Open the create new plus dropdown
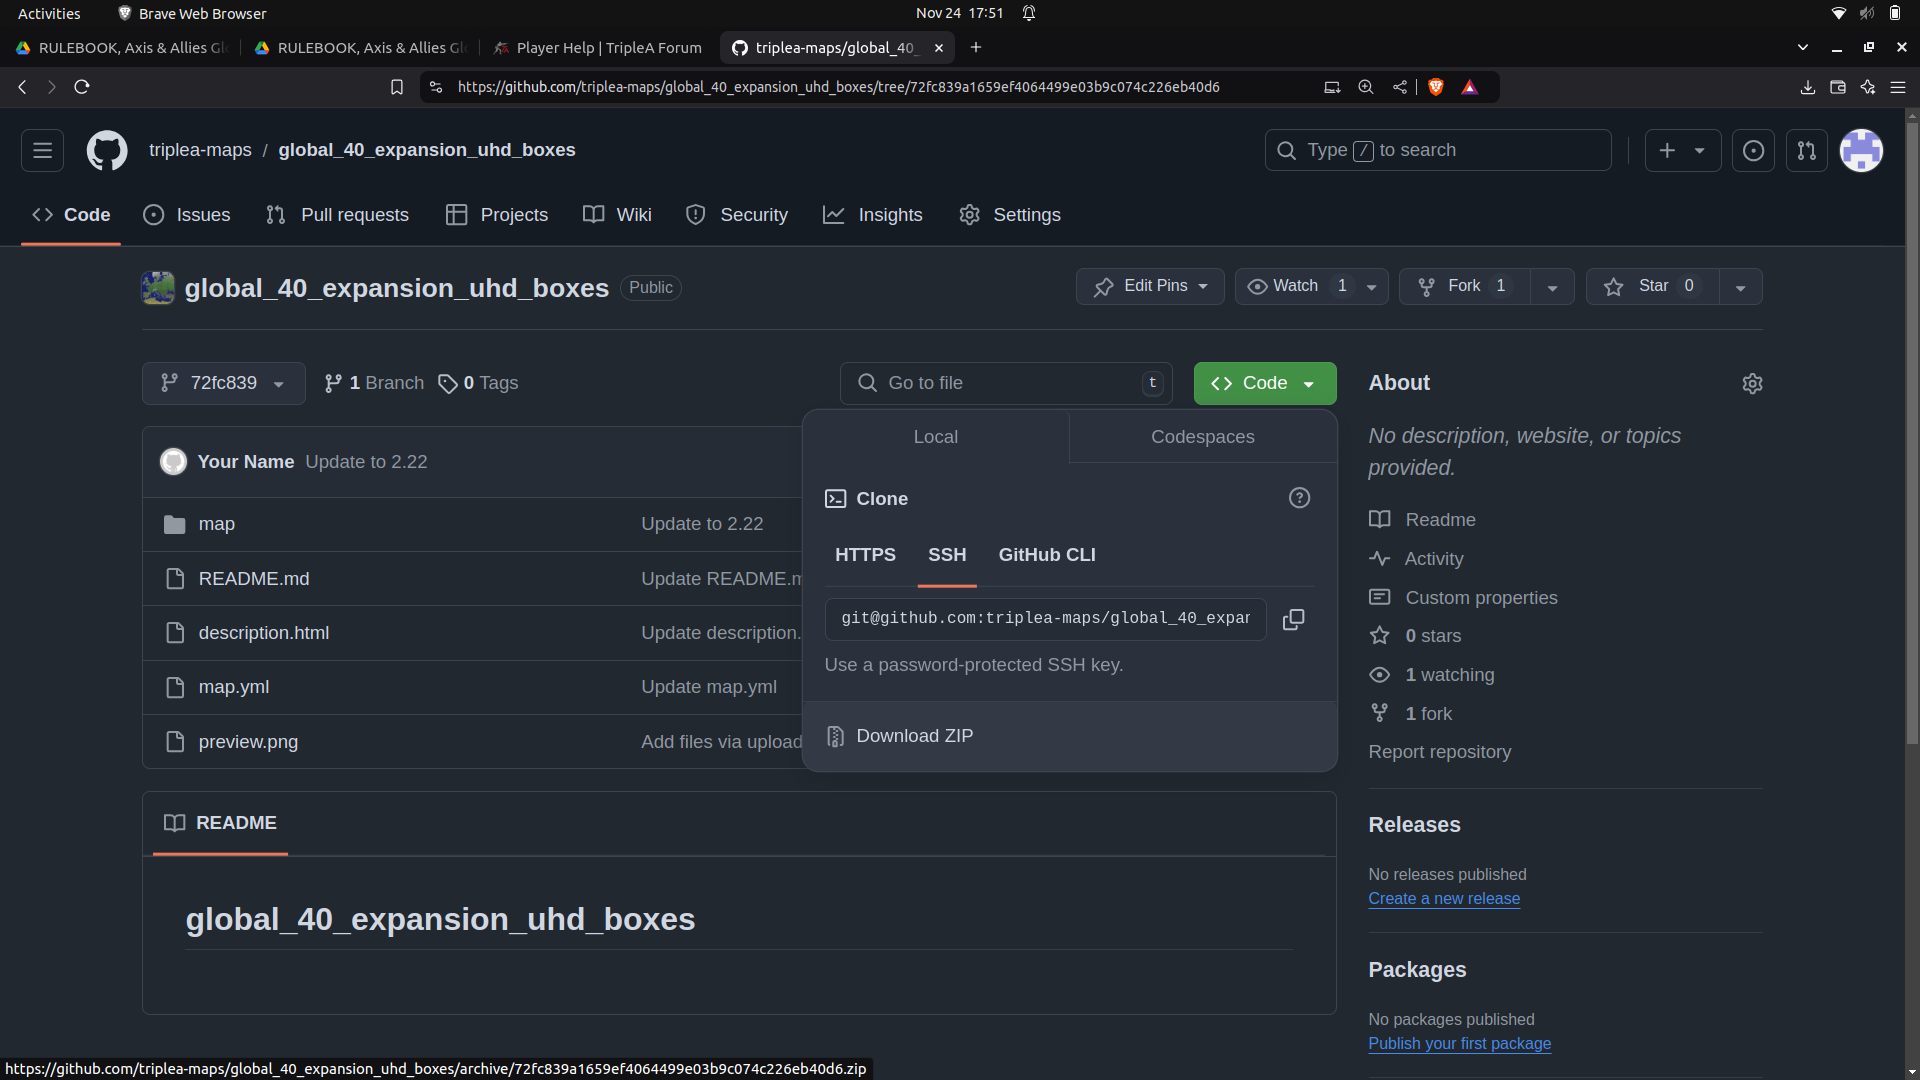Viewport: 1920px width, 1080px height. [x=1683, y=150]
